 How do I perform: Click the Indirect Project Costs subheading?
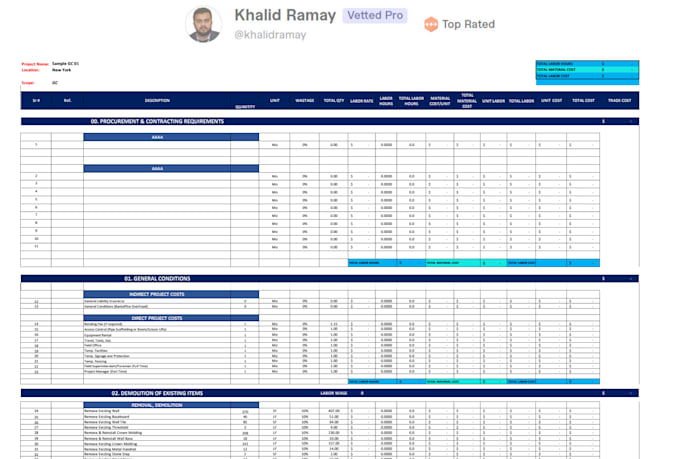pyautogui.click(x=157, y=294)
